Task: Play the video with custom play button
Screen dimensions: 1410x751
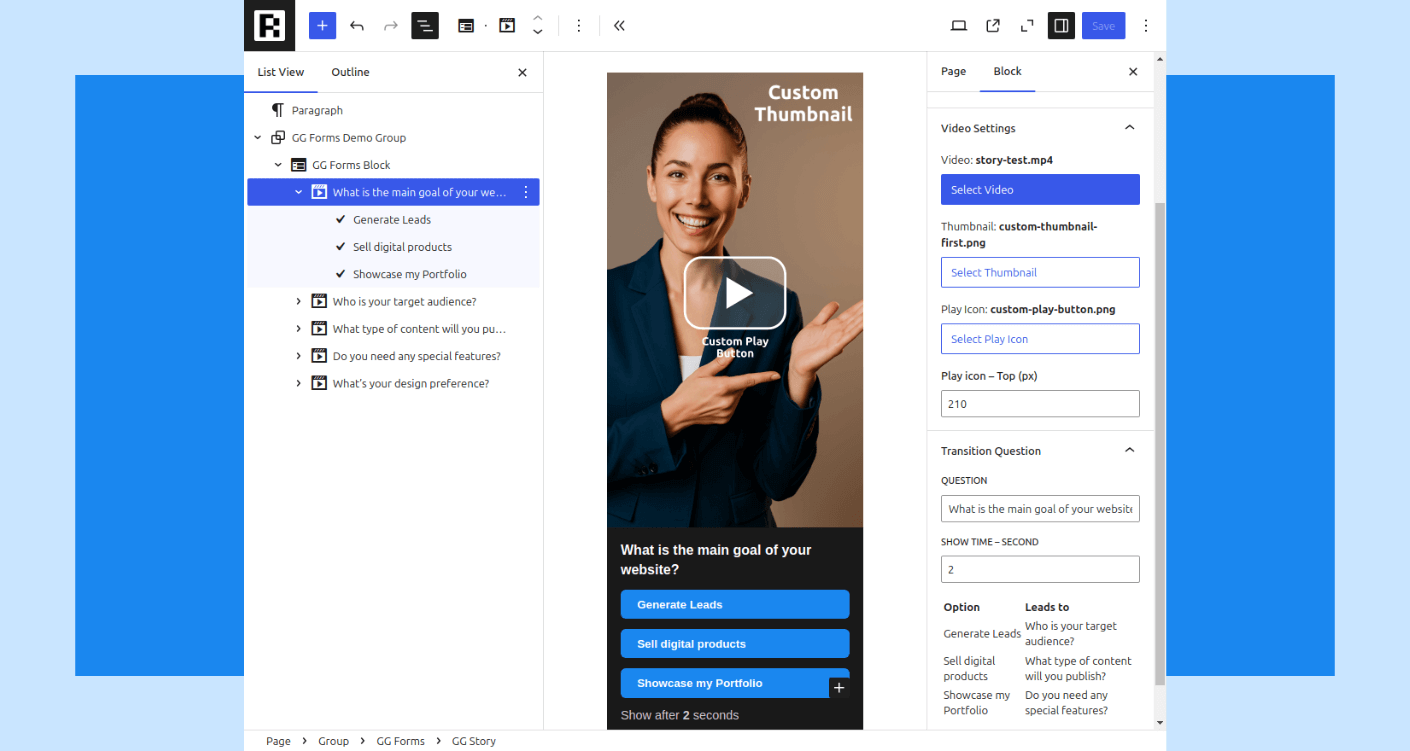Action: 735,293
